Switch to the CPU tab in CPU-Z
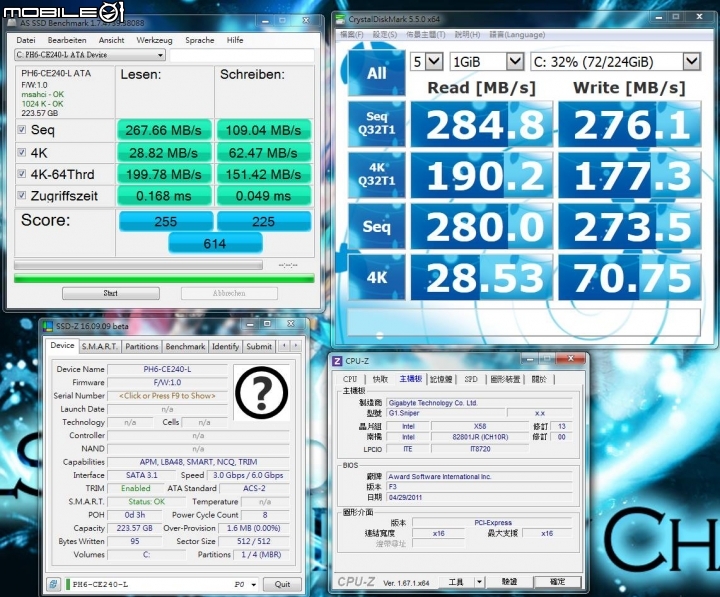 (x=350, y=379)
